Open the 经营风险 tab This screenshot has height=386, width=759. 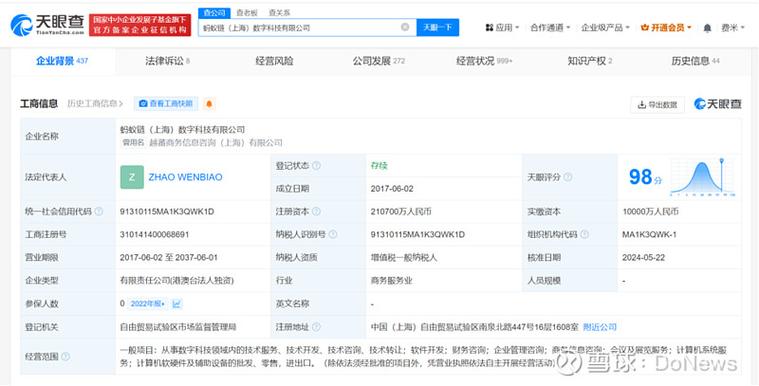pyautogui.click(x=274, y=61)
